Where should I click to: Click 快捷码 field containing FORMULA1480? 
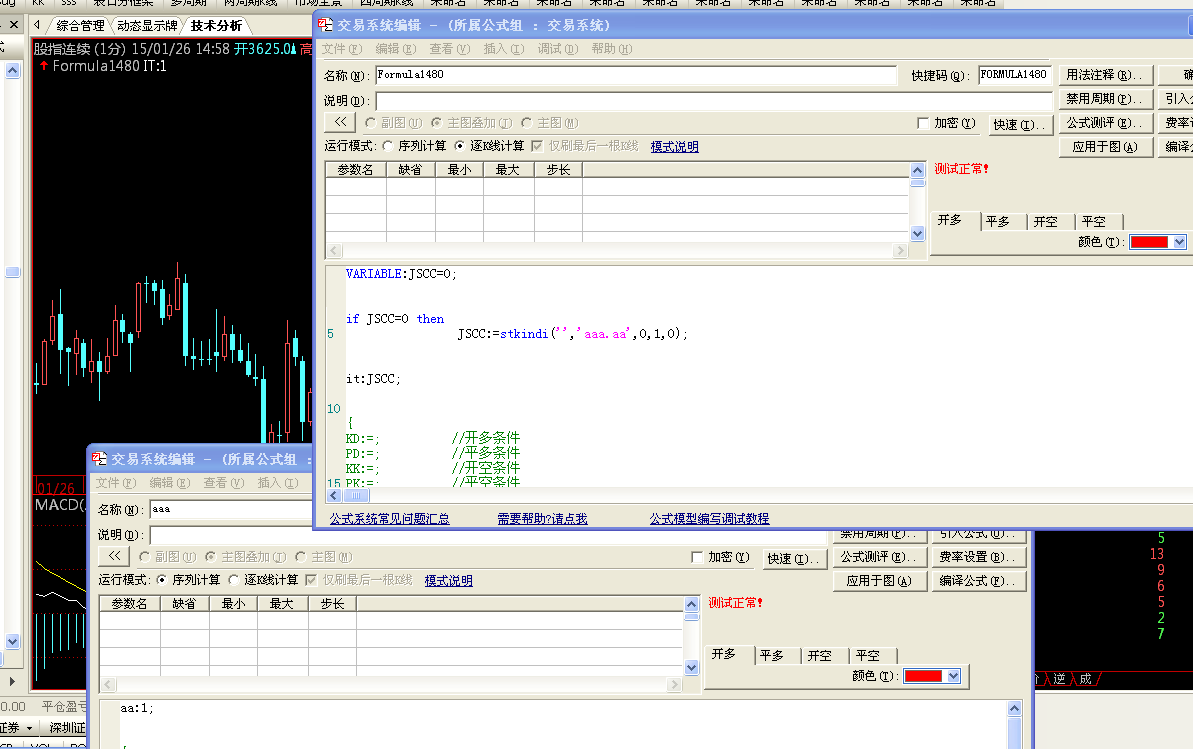[x=1014, y=75]
